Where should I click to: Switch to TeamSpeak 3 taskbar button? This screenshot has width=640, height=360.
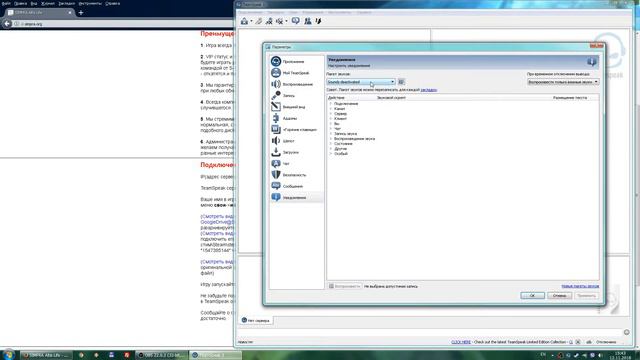(x=216, y=355)
